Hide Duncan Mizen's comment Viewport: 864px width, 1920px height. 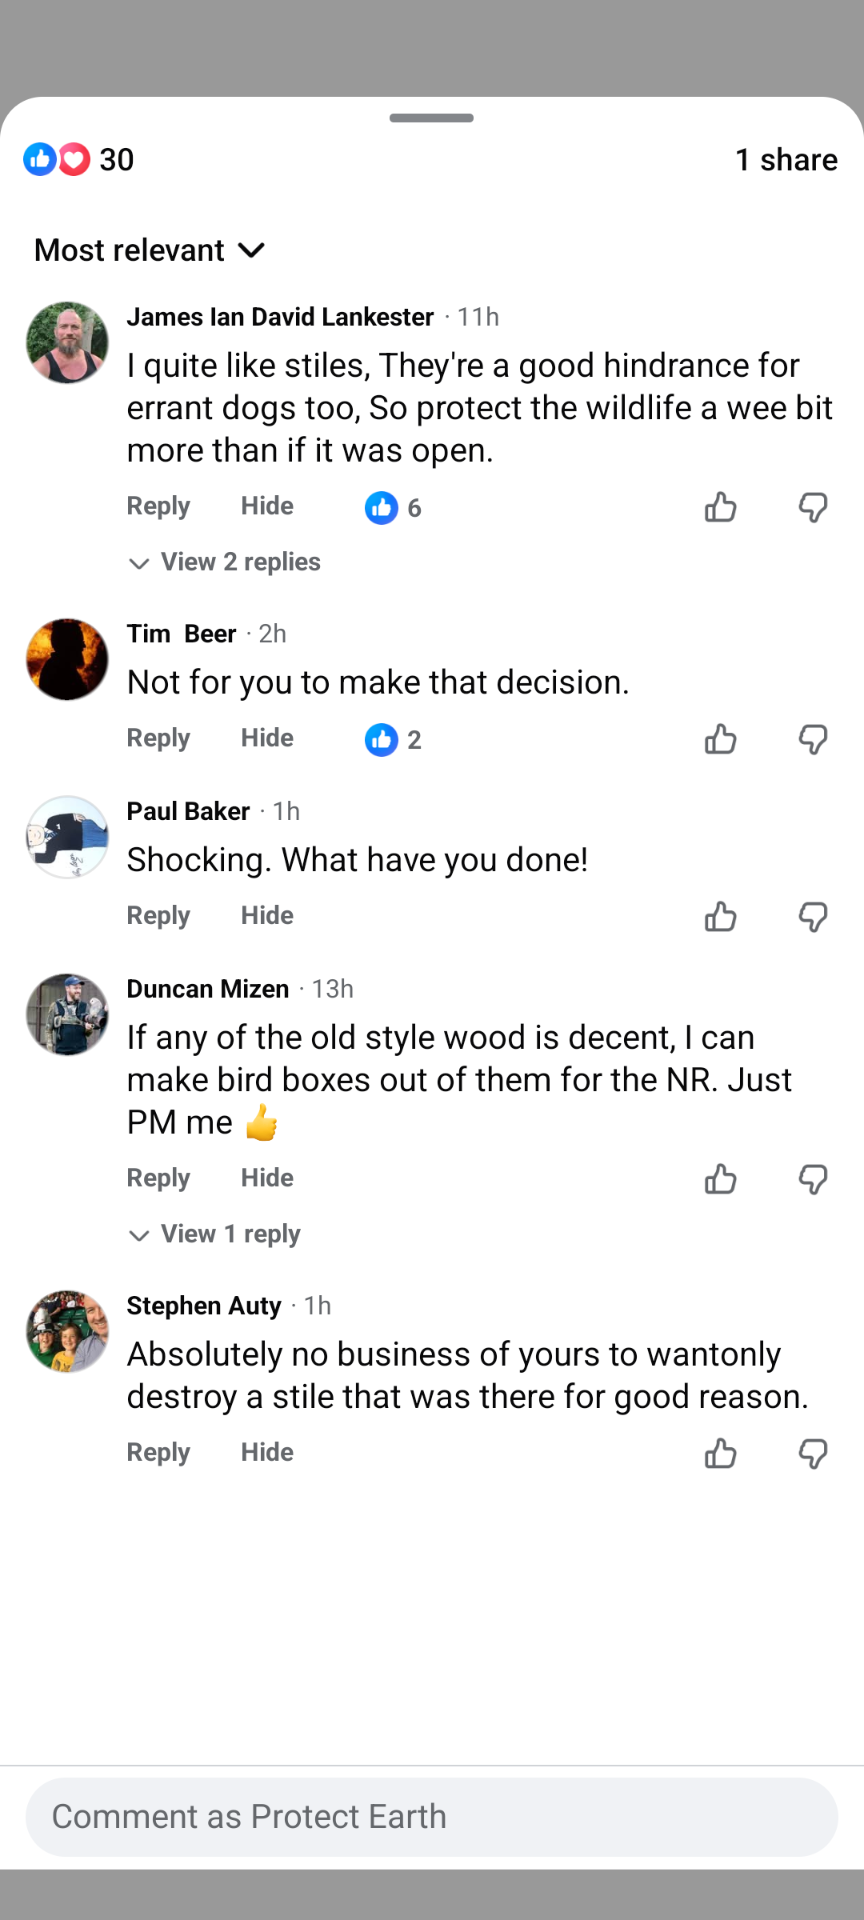tap(267, 1178)
